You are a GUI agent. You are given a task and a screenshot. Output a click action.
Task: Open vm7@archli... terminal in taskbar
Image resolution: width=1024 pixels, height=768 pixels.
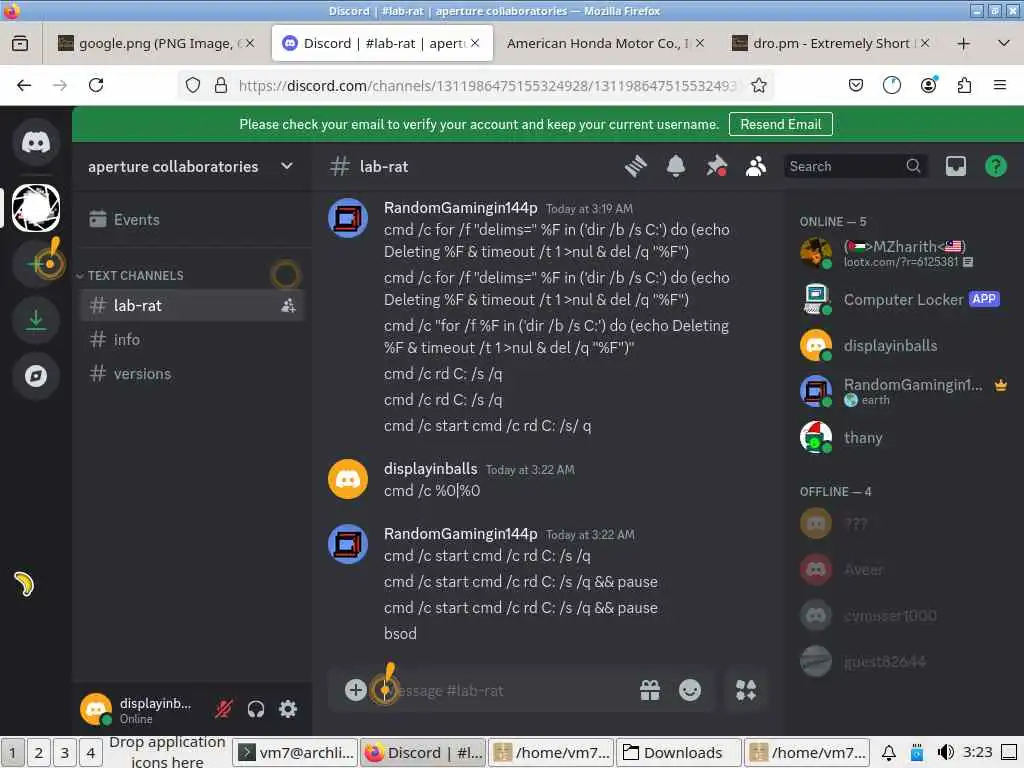tap(296, 752)
